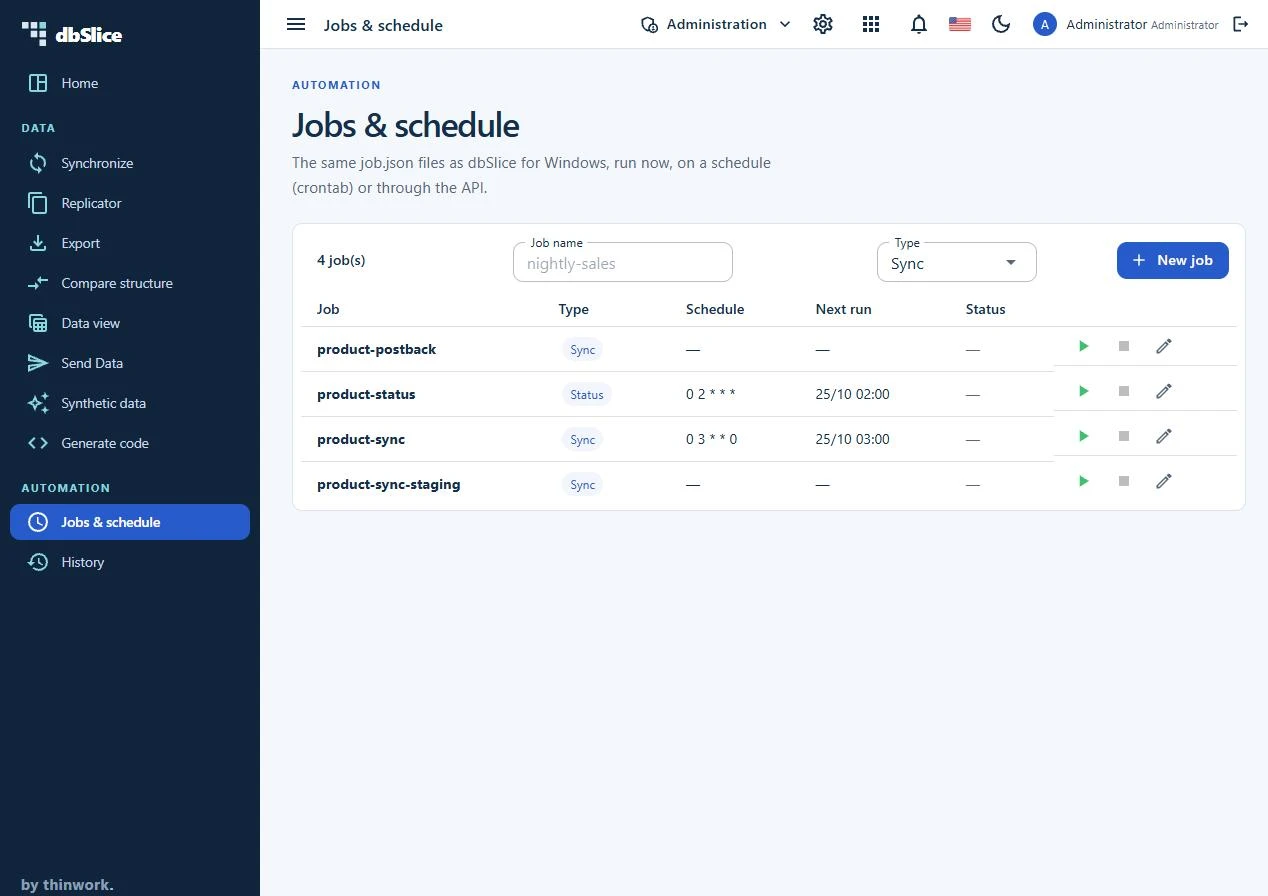Viewport: 1268px width, 896px height.
Task: Stop the product-sync job
Action: click(x=1124, y=436)
